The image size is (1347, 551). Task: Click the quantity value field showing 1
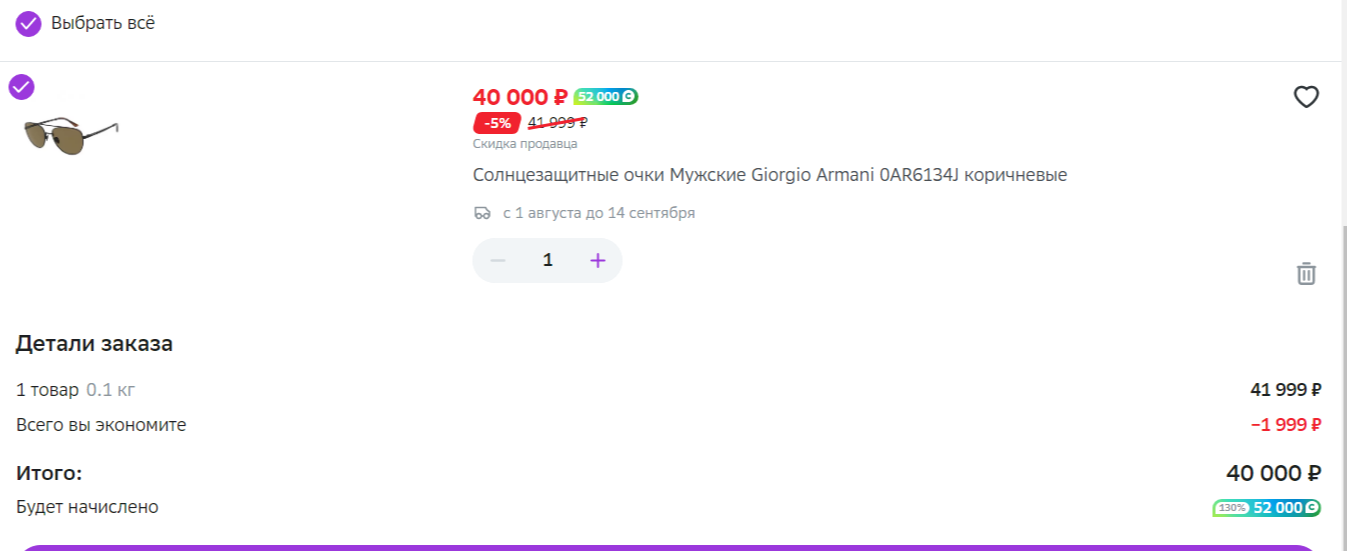(x=547, y=261)
